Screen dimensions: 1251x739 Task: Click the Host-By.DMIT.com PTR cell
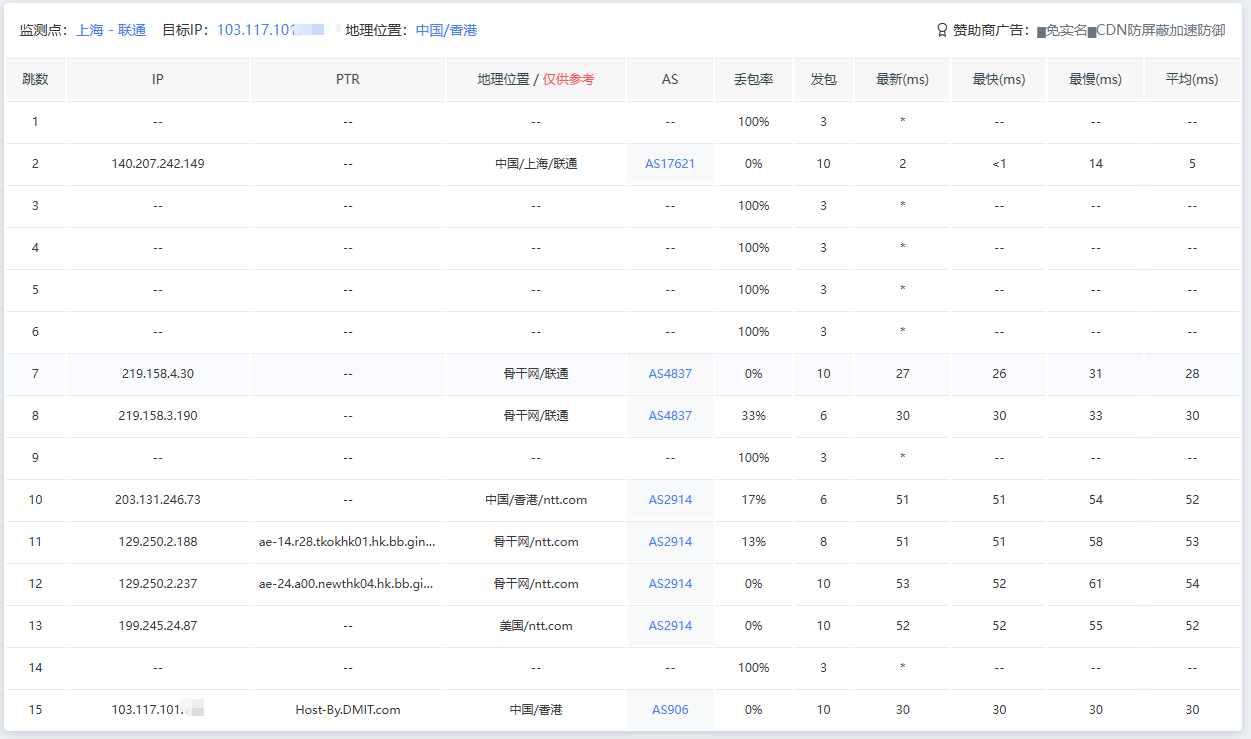[348, 710]
